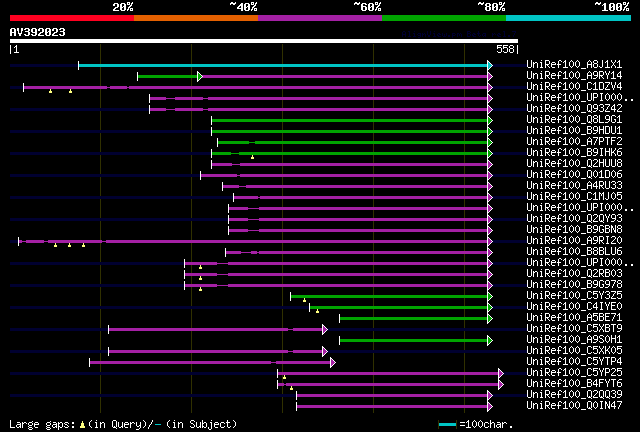640x432 pixels.
Task: Open the UniRef100_B9HDU1 hit label
Action: point(574,131)
